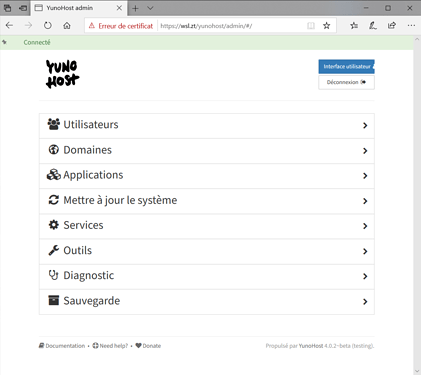Open the browser more options ellipsis menu

pyautogui.click(x=411, y=26)
